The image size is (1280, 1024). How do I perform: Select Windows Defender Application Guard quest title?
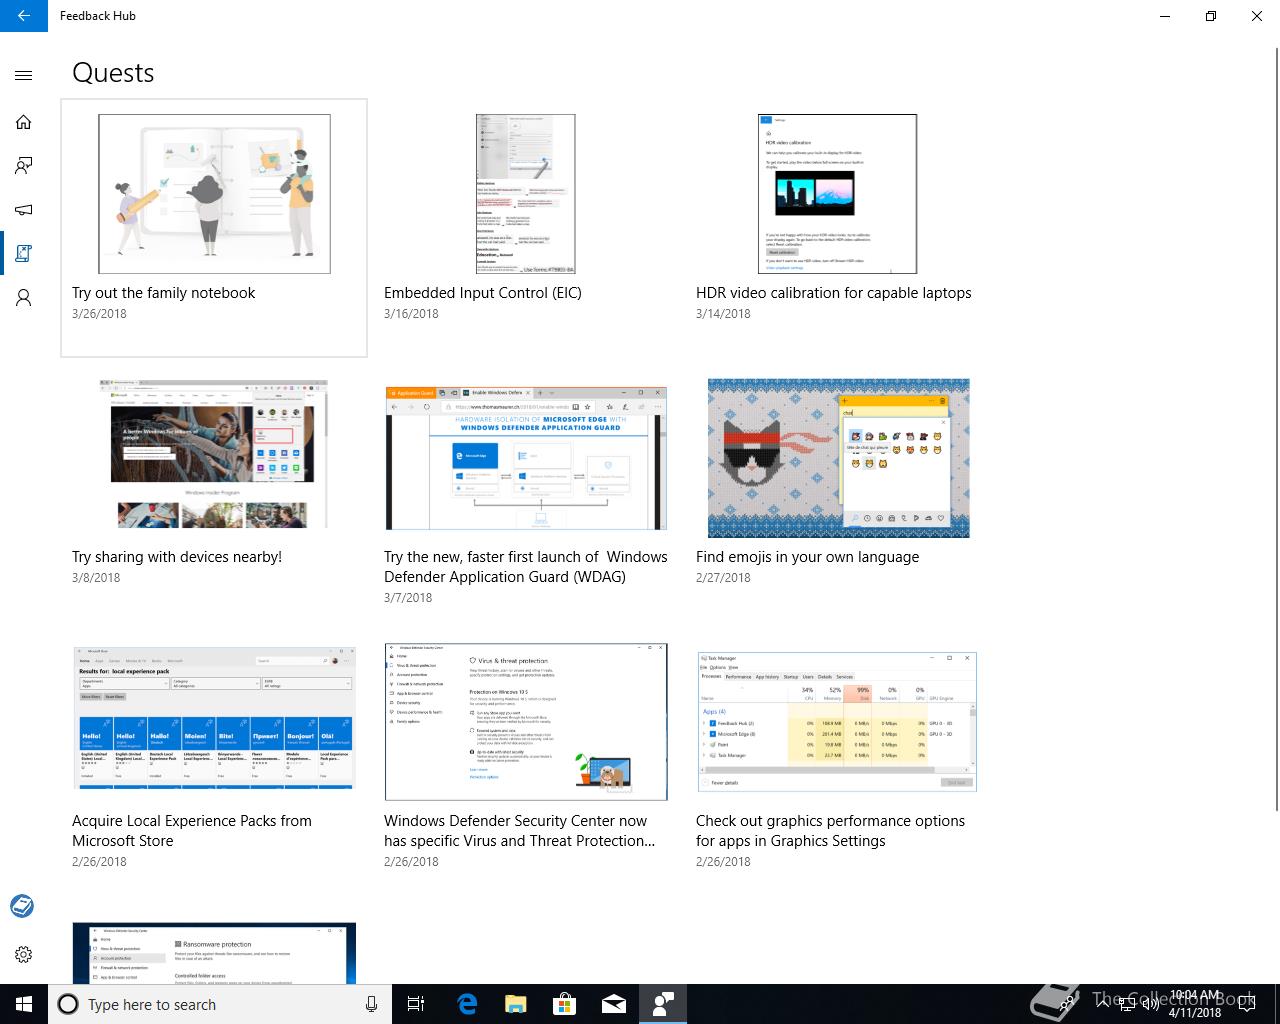(x=526, y=567)
